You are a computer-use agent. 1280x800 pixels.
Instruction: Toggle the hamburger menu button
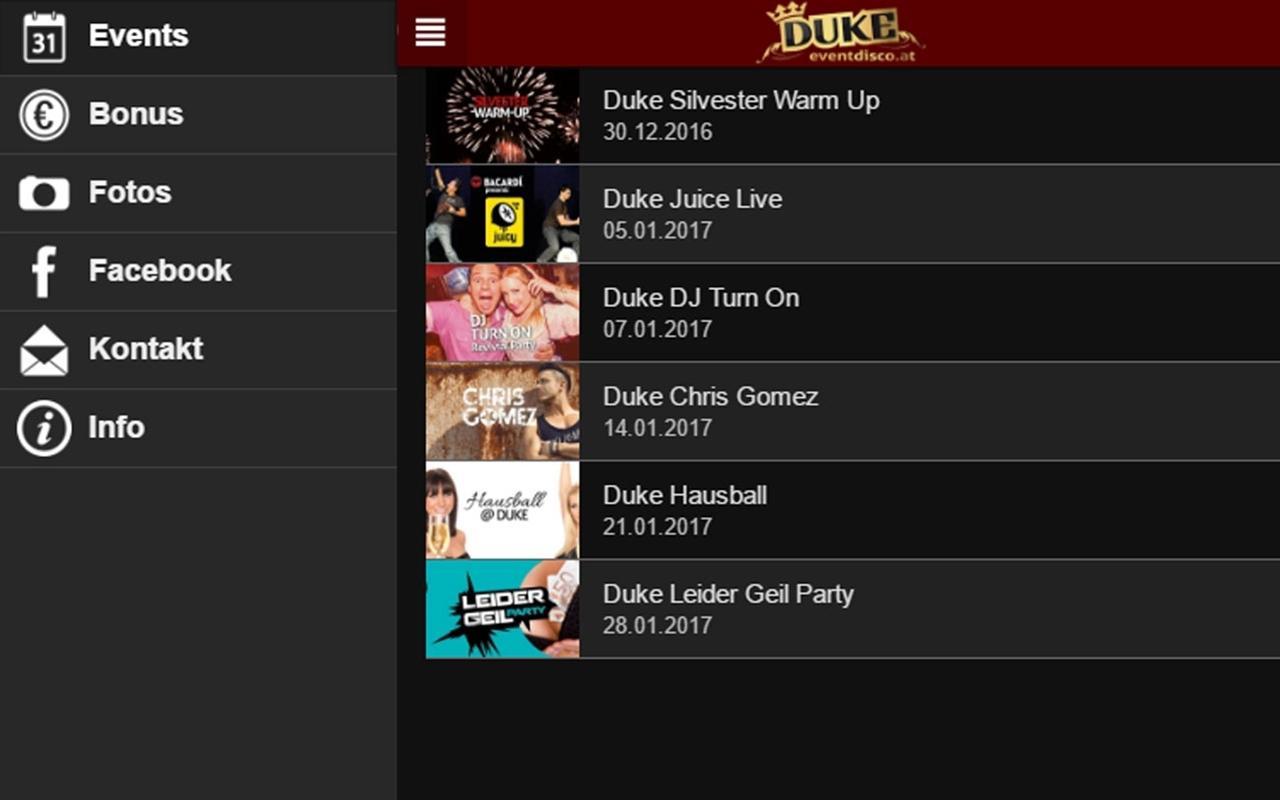tap(431, 32)
